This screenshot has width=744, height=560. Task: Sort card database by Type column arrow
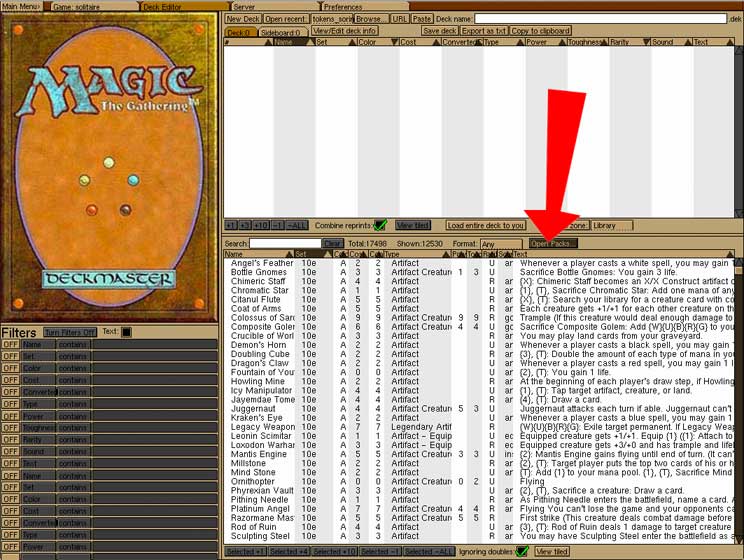[446, 254]
